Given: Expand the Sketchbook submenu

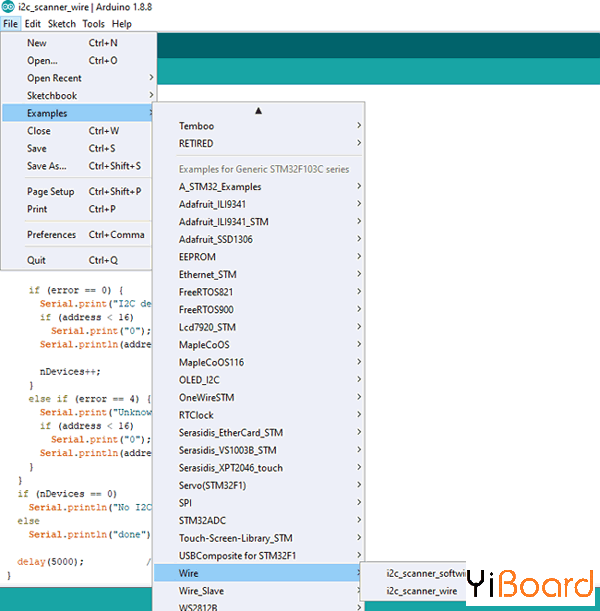Looking at the screenshot, I should pyautogui.click(x=52, y=96).
